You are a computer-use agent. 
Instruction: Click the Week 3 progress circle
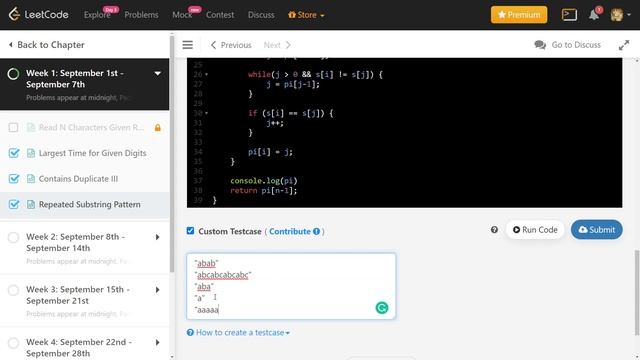(13, 290)
